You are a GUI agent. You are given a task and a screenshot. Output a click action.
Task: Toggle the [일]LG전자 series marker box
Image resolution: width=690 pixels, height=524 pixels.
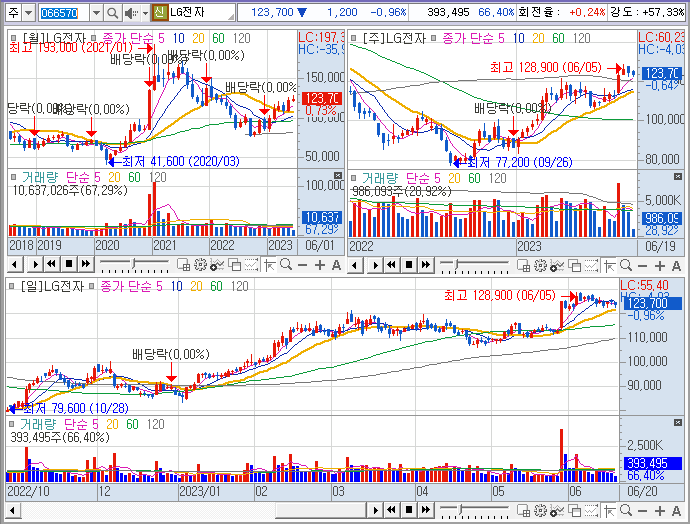coord(11,286)
